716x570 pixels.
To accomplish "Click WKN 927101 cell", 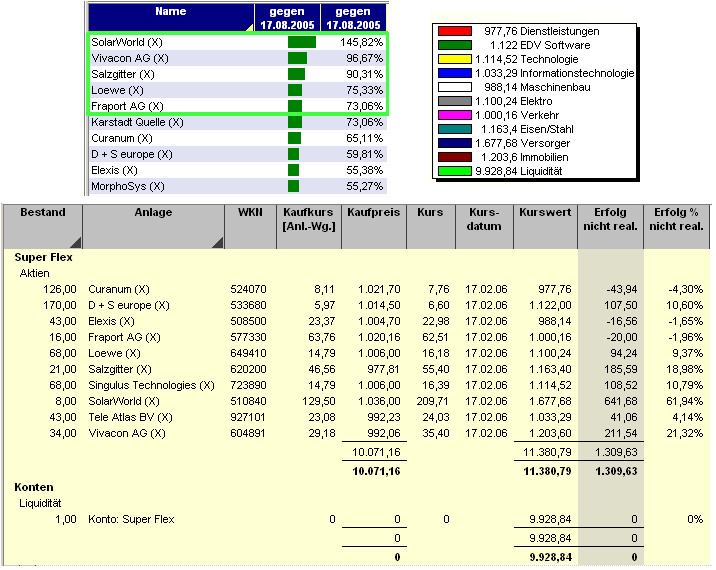I will click(x=248, y=417).
